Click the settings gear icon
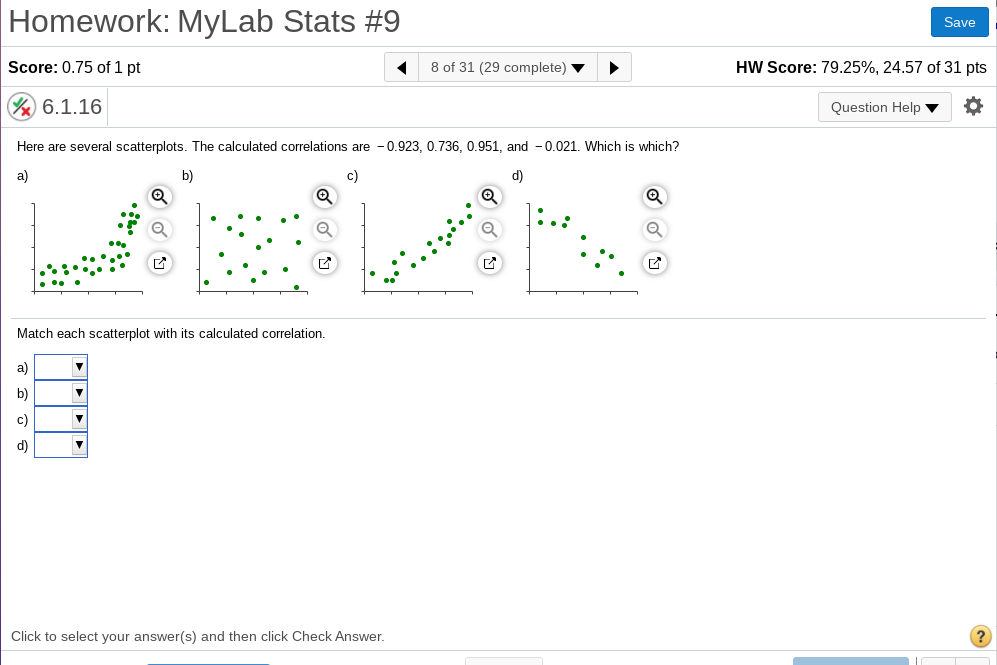Screen dimensions: 997x665 click(x=973, y=105)
